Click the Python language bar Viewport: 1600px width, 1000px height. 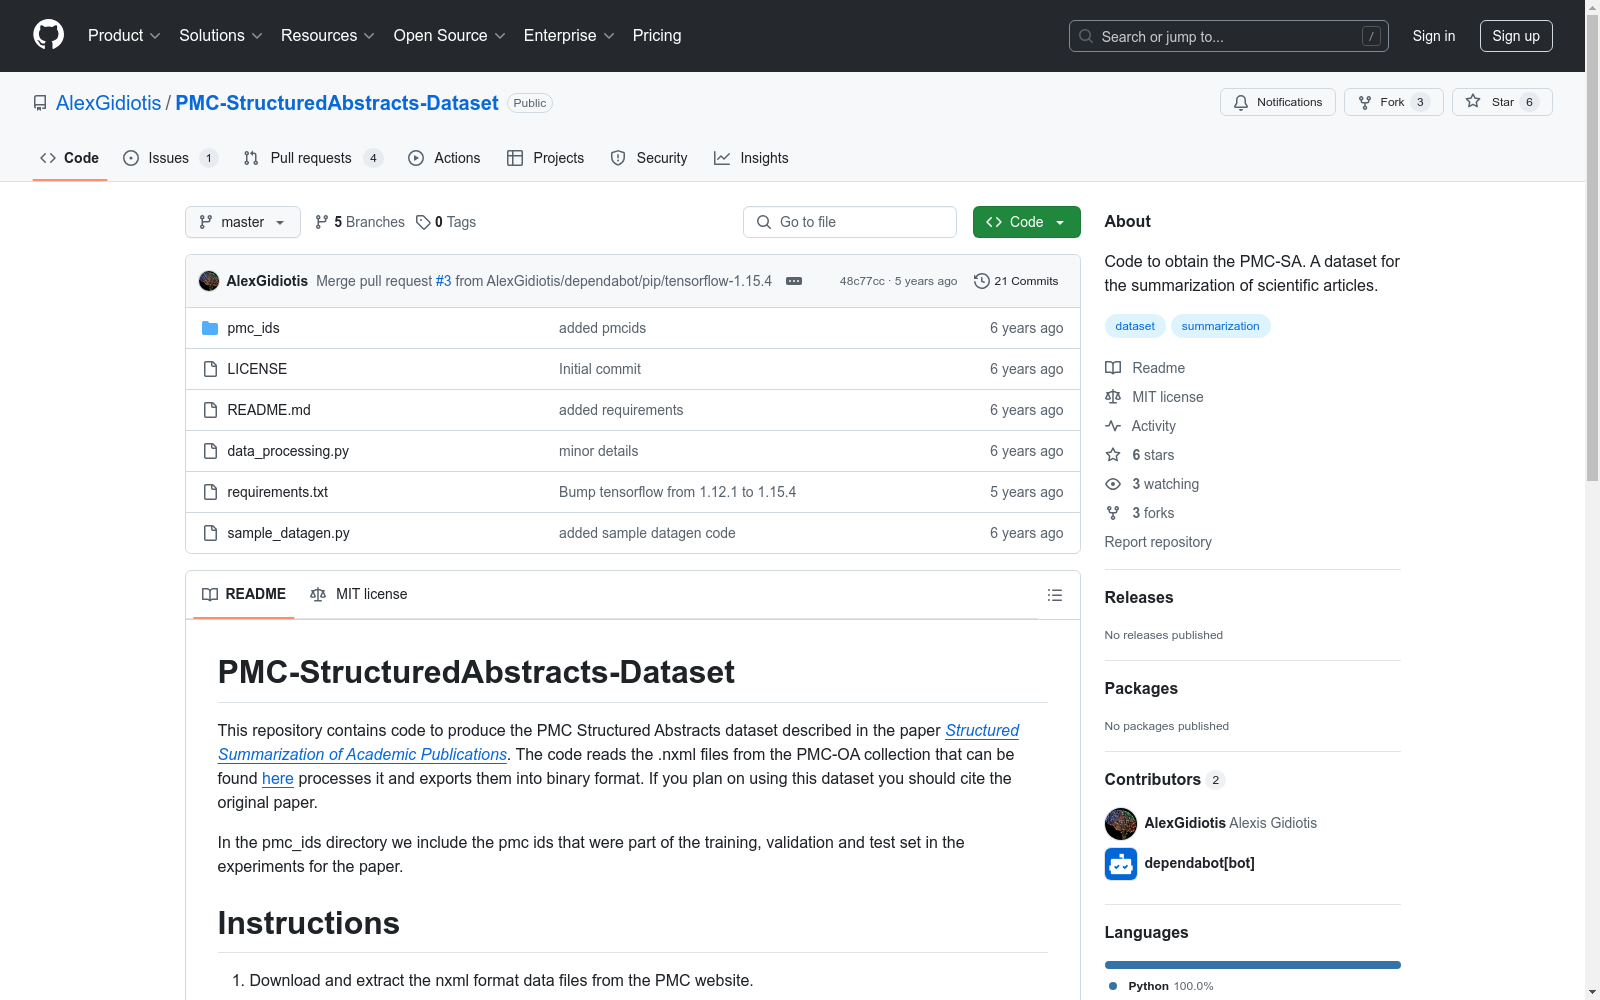coord(1253,965)
